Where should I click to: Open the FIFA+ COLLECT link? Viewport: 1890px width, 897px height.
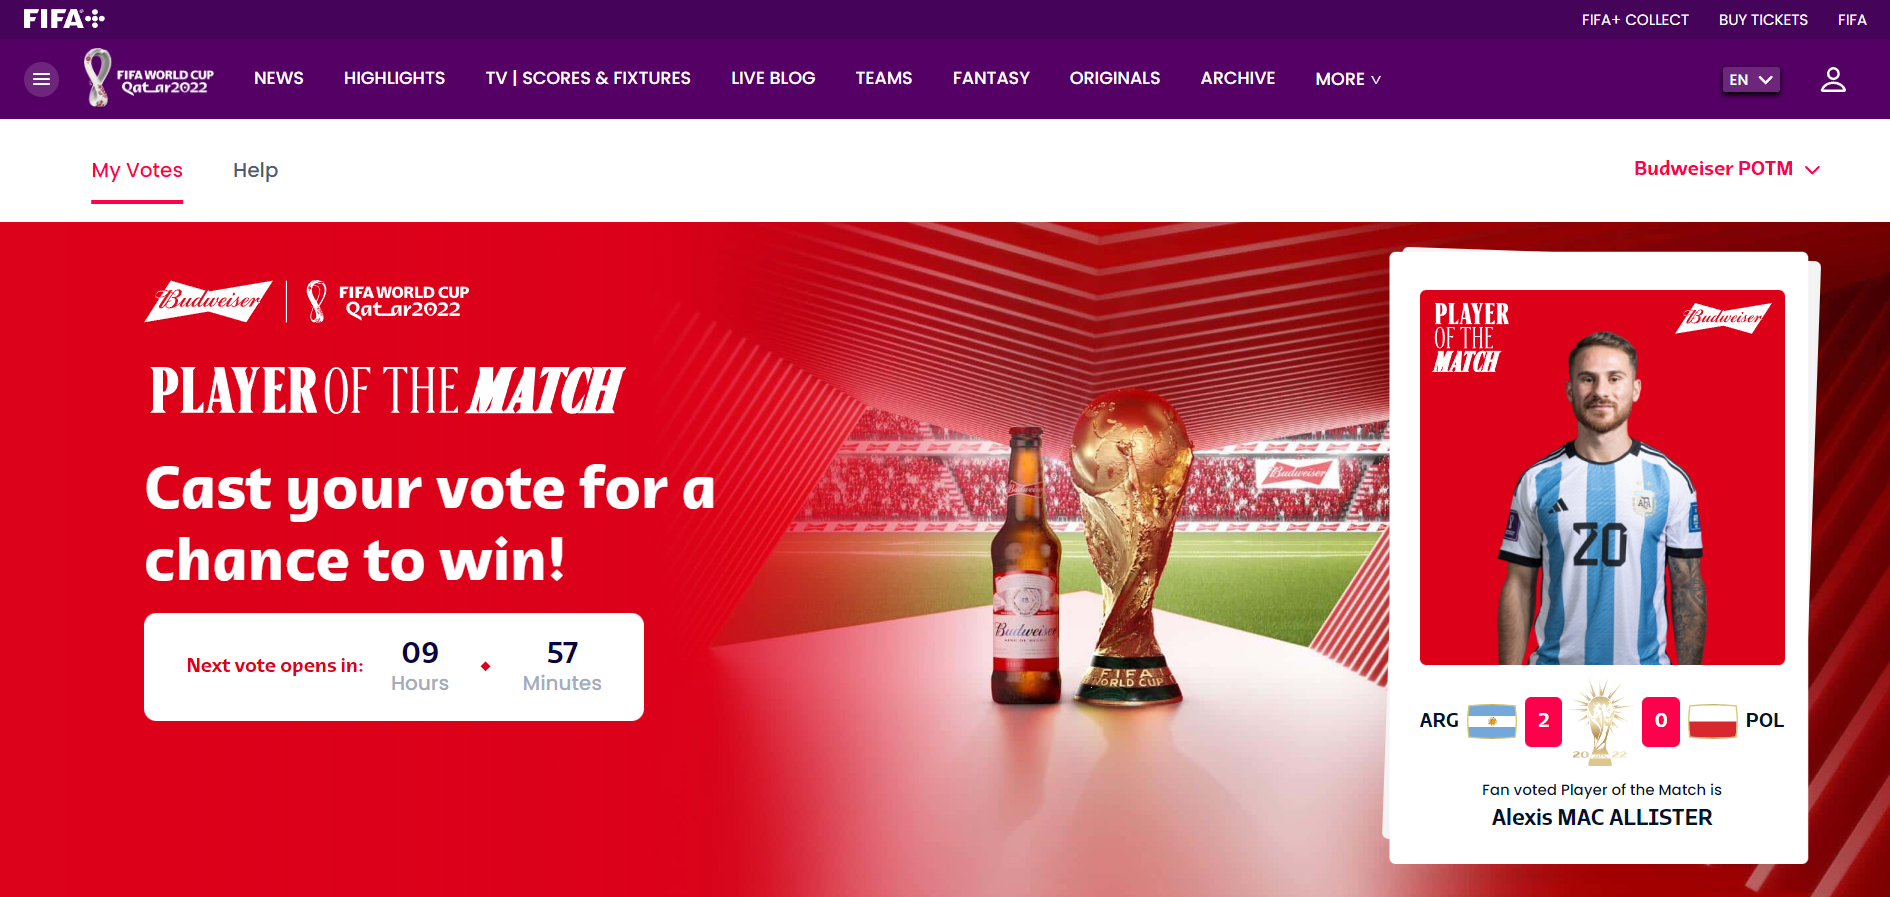[x=1635, y=20]
